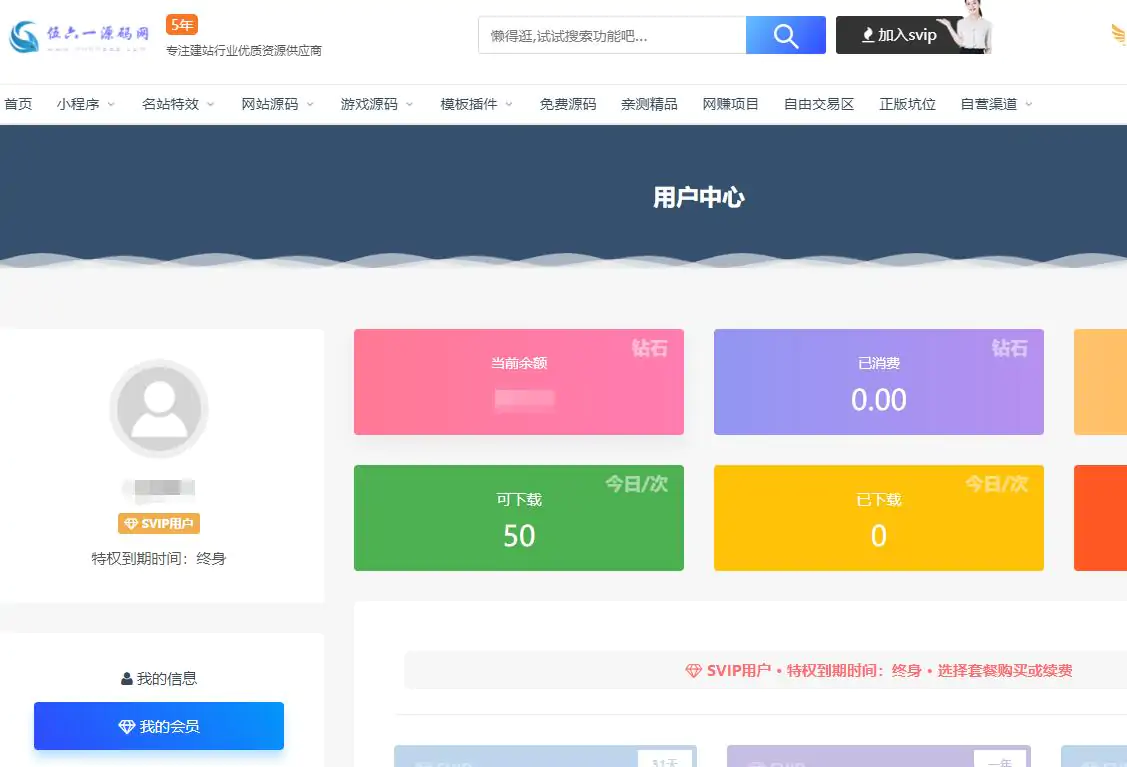This screenshot has width=1127, height=767.
Task: Click the magnifier search button
Action: click(786, 35)
